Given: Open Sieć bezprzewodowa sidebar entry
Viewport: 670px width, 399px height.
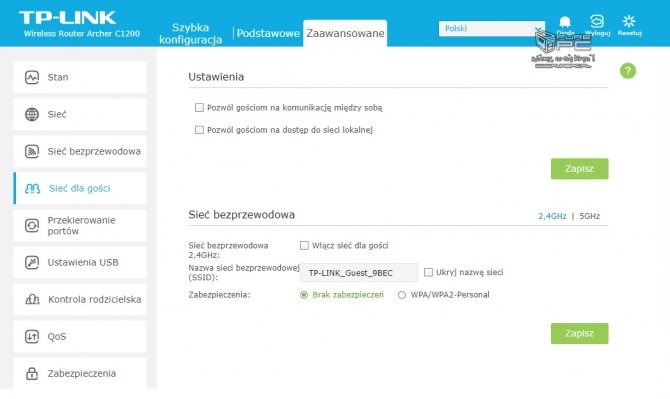Looking at the screenshot, I should [x=80, y=151].
